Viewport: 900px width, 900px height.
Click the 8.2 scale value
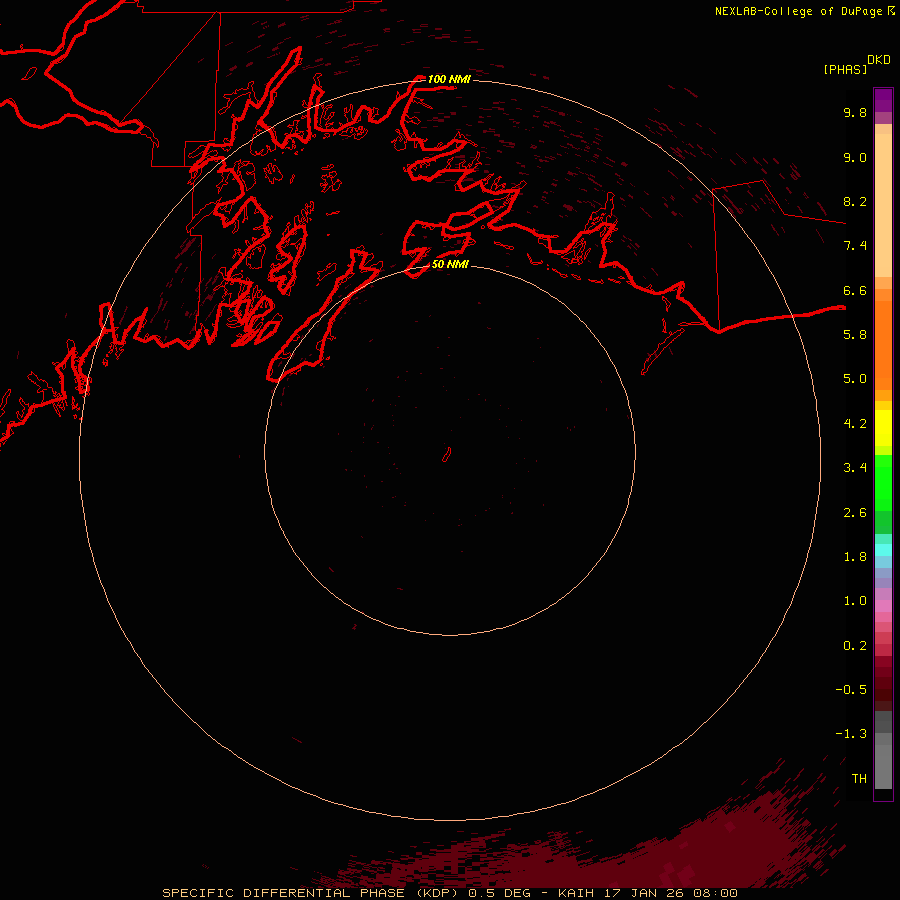(855, 201)
